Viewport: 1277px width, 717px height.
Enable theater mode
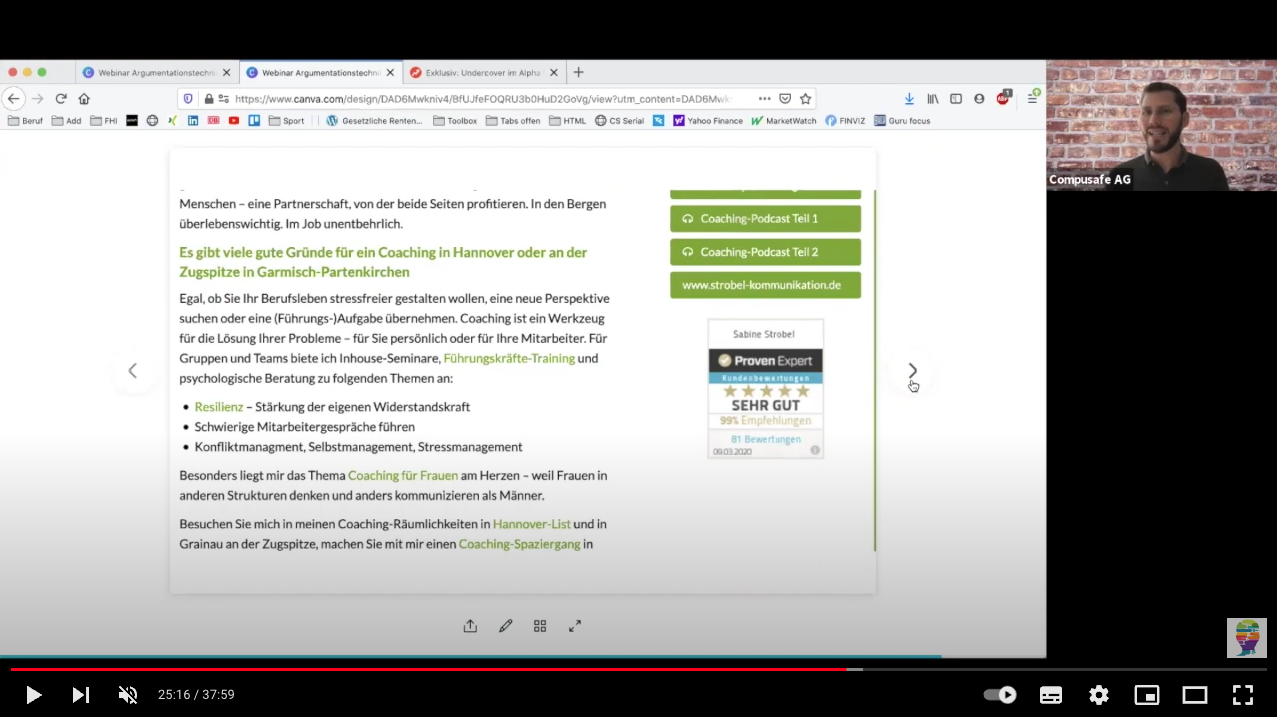(x=1195, y=695)
